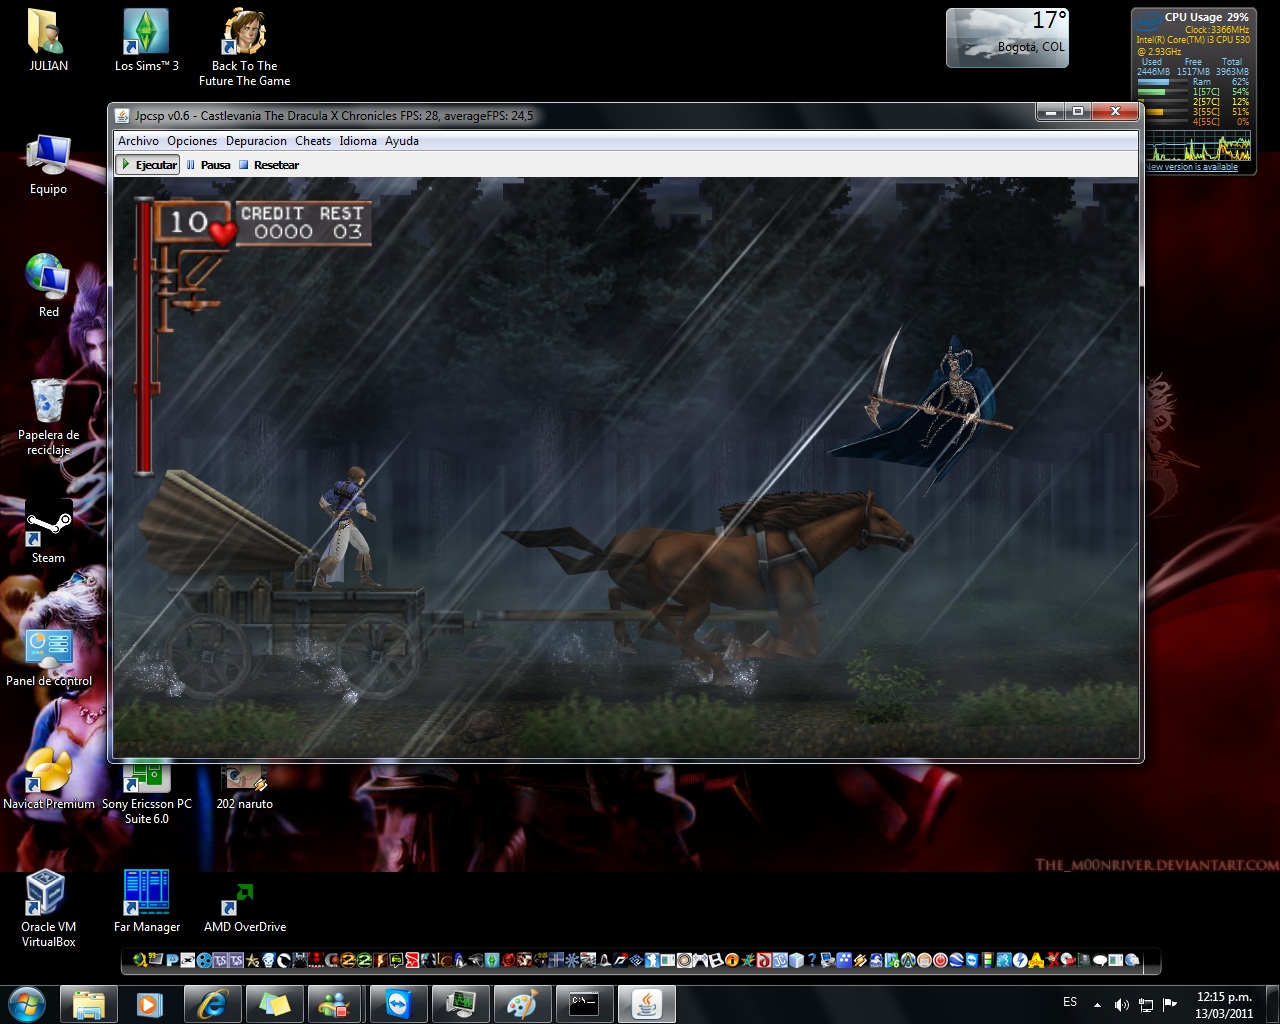Open the volume control in the tray
Viewport: 1280px width, 1024px height.
[1122, 1004]
